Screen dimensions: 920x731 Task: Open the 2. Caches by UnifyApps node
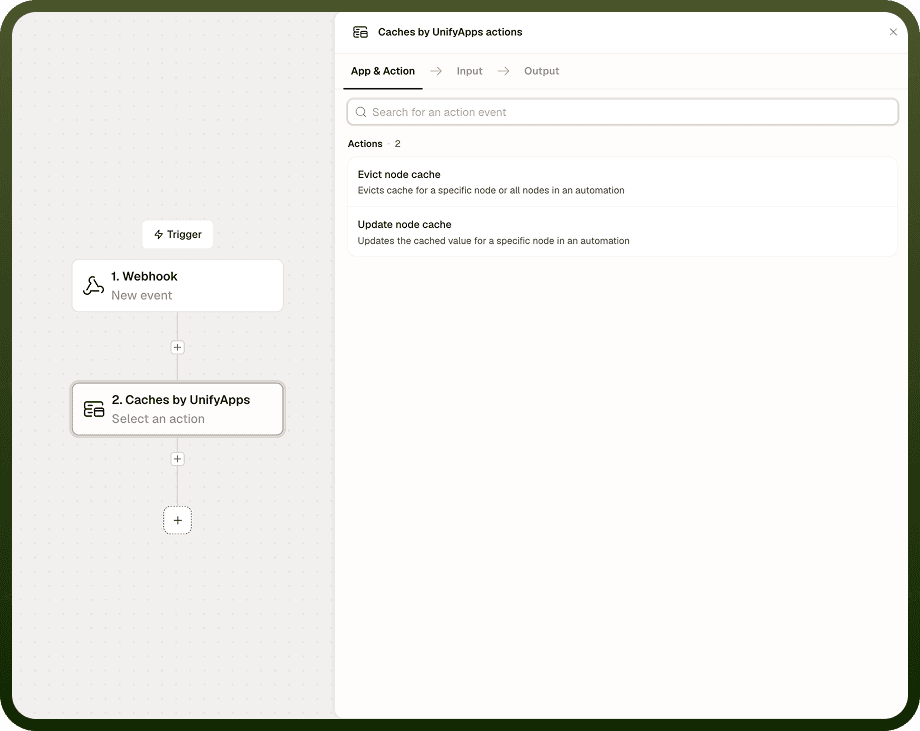(178, 409)
